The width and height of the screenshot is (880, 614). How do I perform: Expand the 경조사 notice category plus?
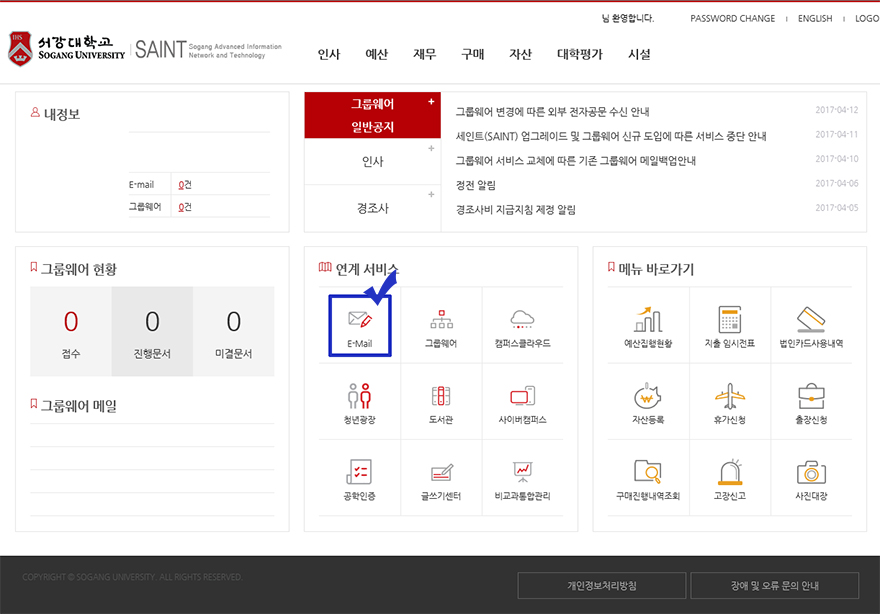[431, 195]
